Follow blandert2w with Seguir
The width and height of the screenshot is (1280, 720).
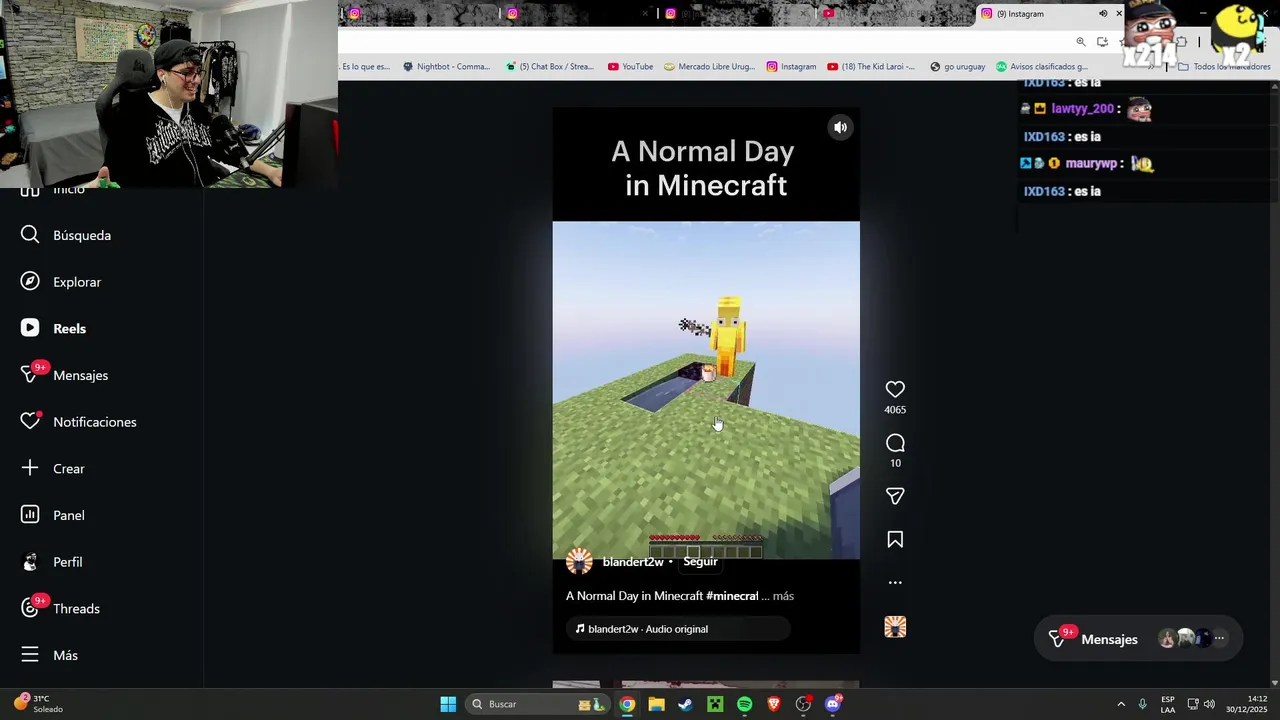[x=700, y=562]
